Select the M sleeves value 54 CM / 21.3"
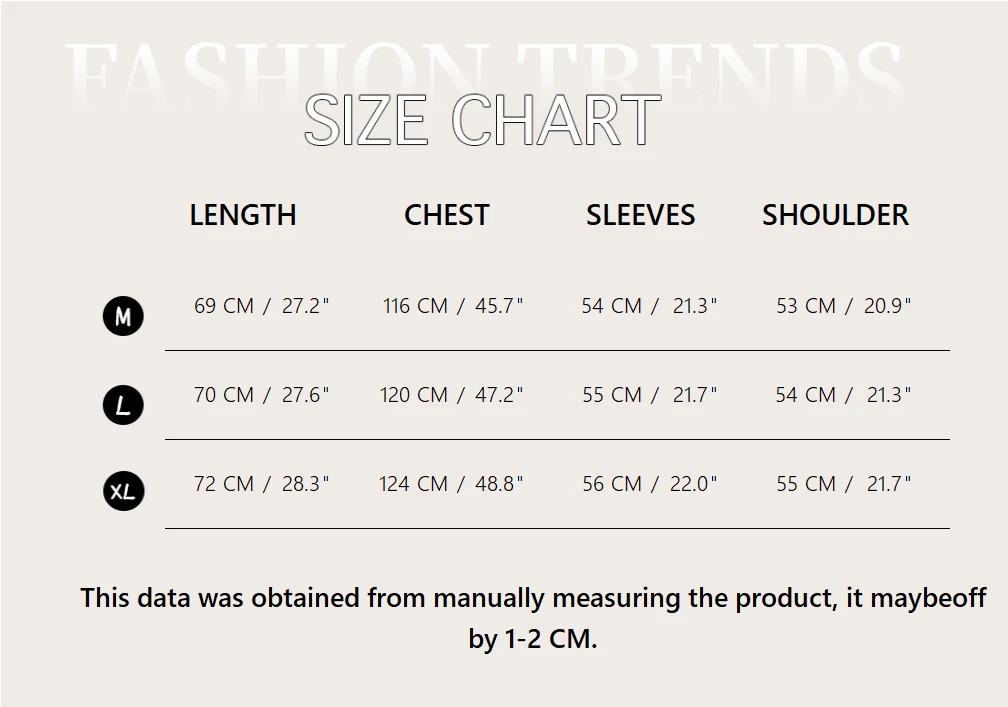This screenshot has height=707, width=1008. pos(650,306)
